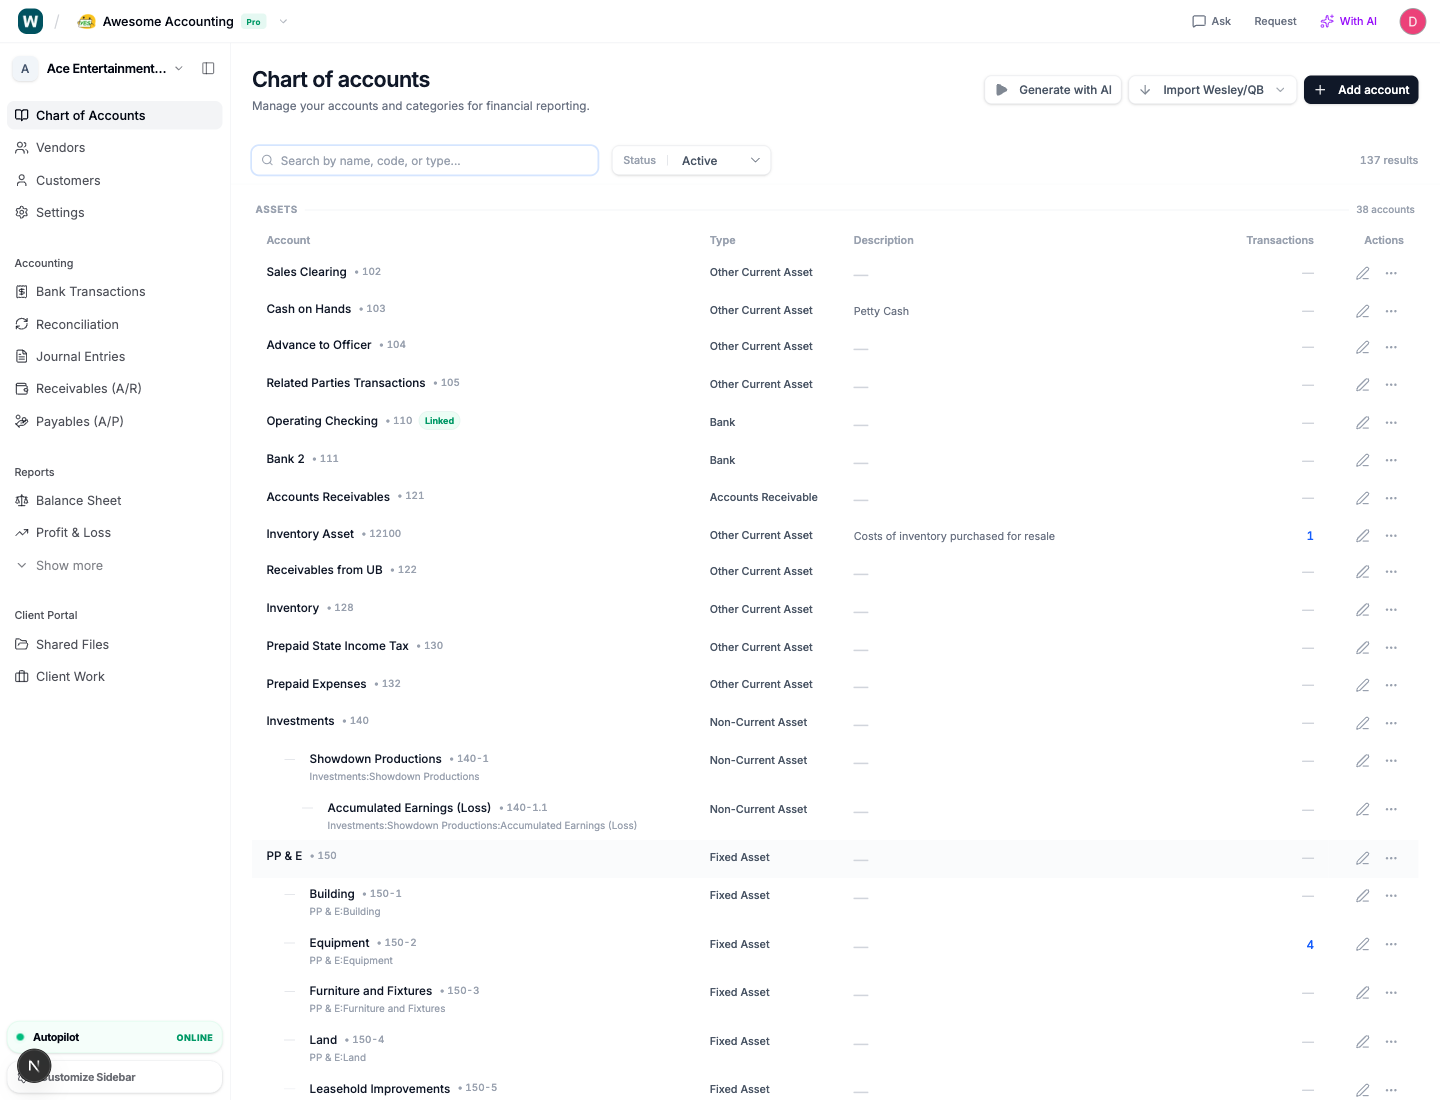Open three-dot menu for Inventory Asset row
This screenshot has height=1100, width=1440.
(1391, 536)
